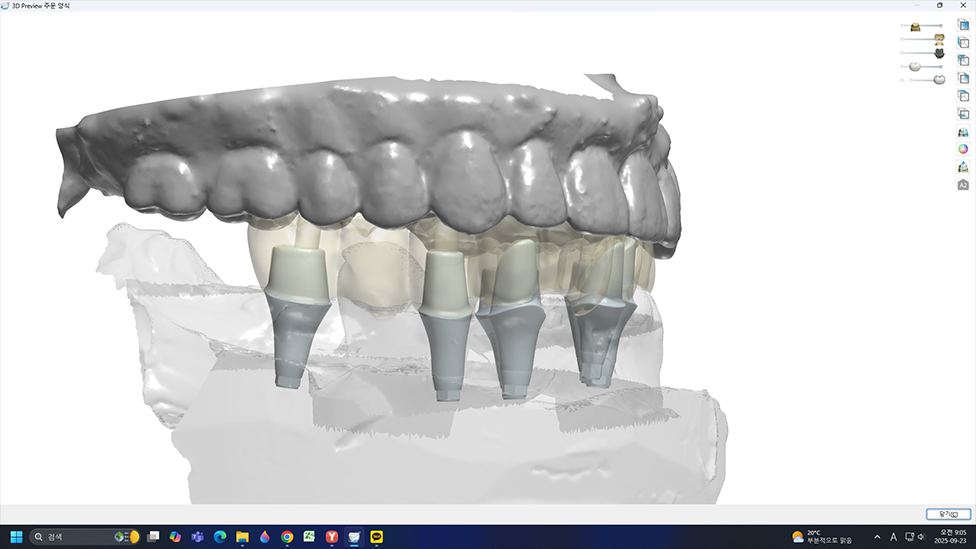Expand the hidden system tray icons
This screenshot has width=976, height=549.
(x=877, y=537)
